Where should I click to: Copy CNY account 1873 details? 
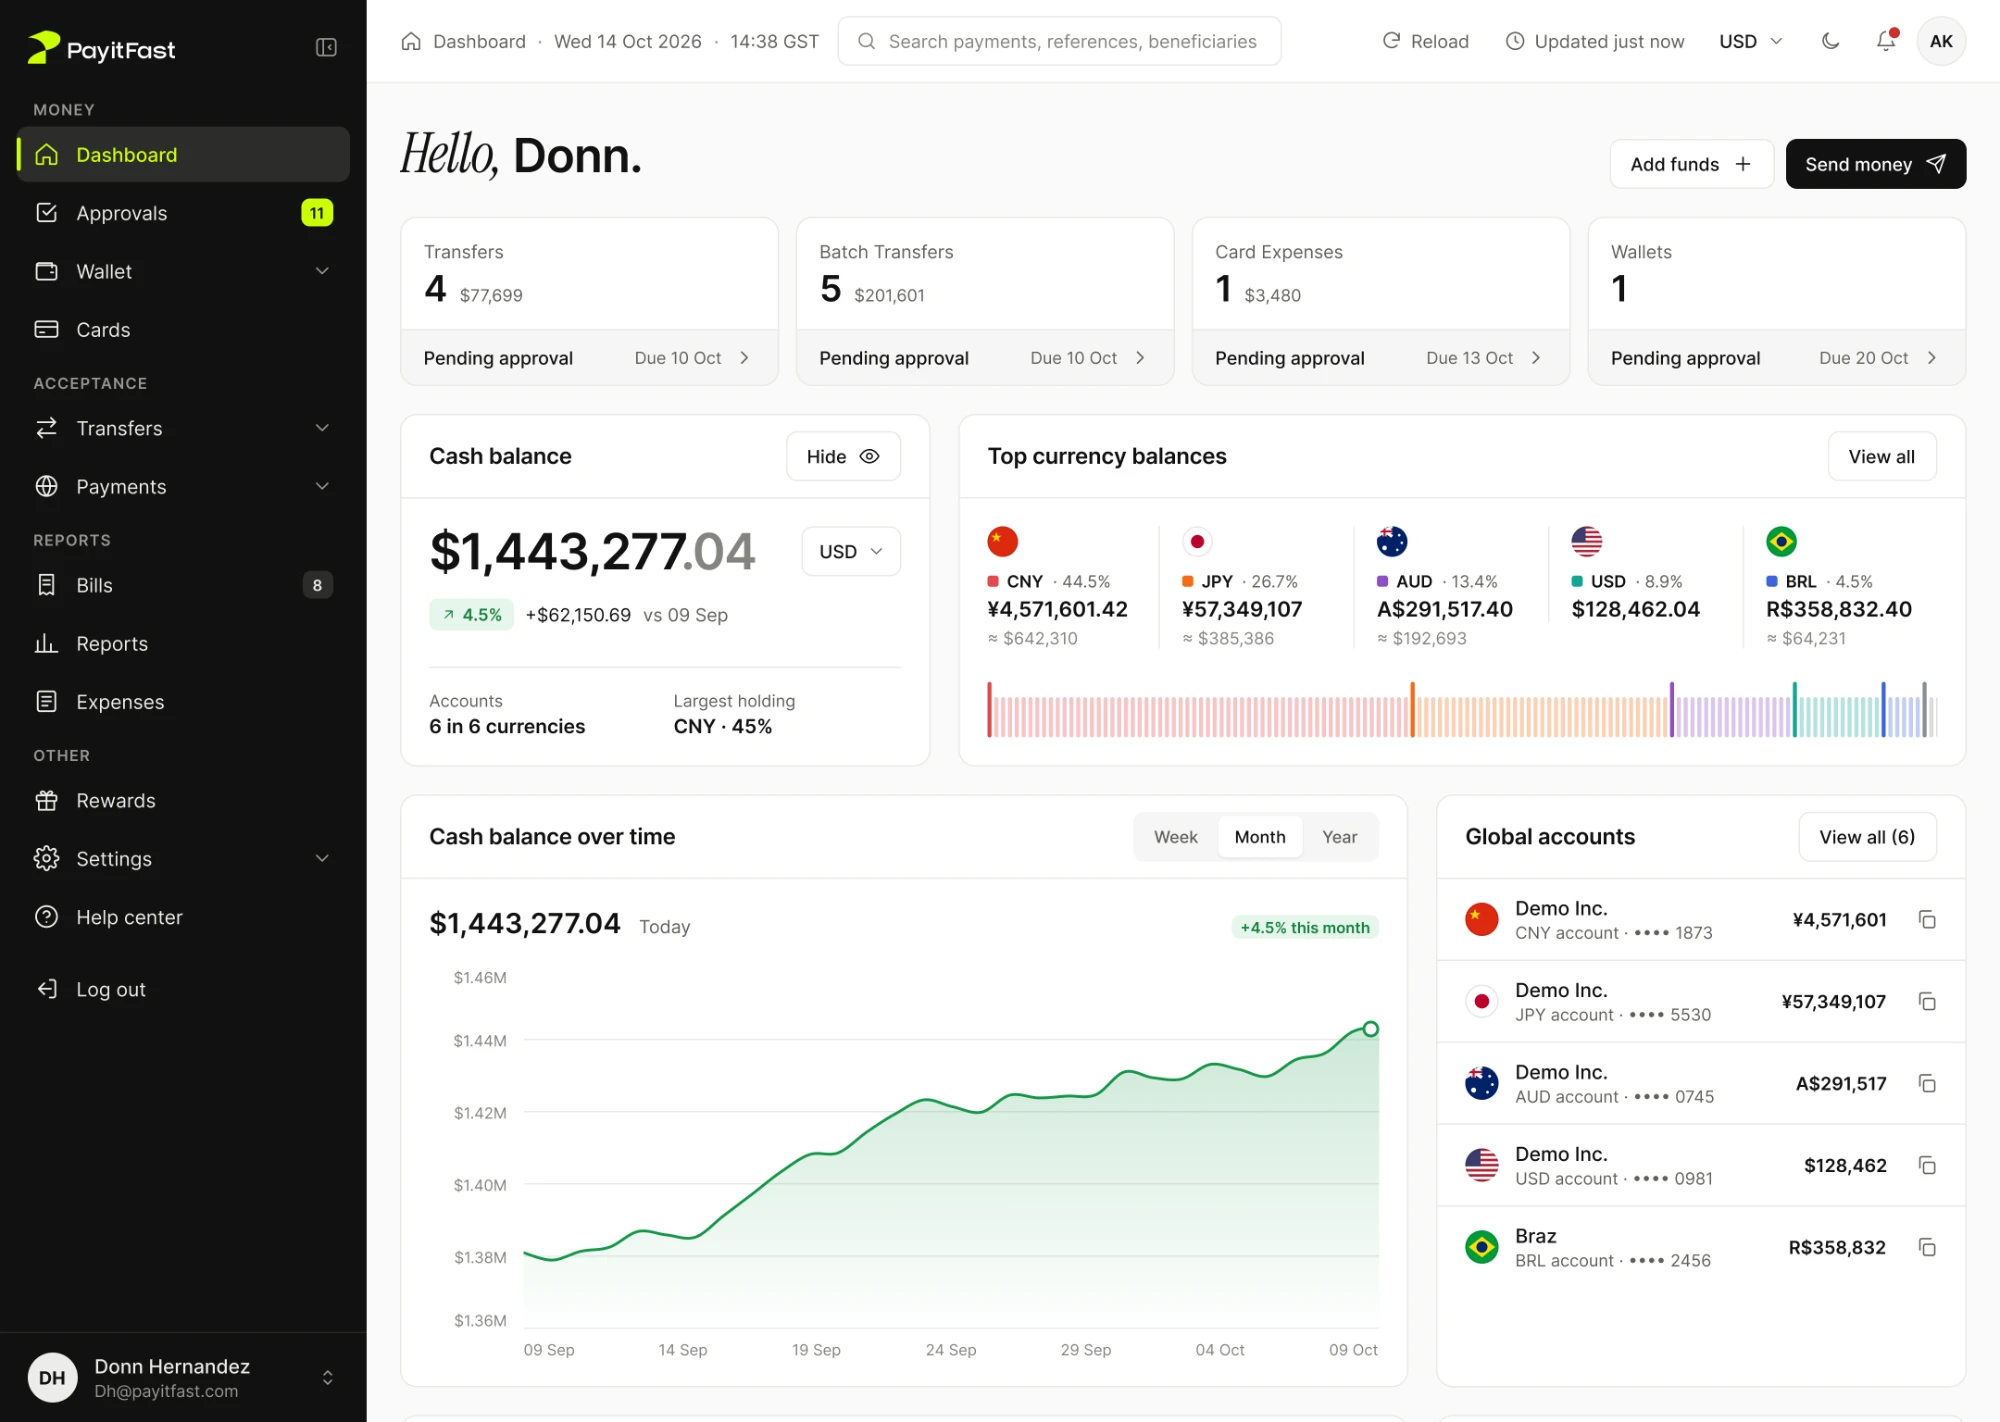[1927, 920]
